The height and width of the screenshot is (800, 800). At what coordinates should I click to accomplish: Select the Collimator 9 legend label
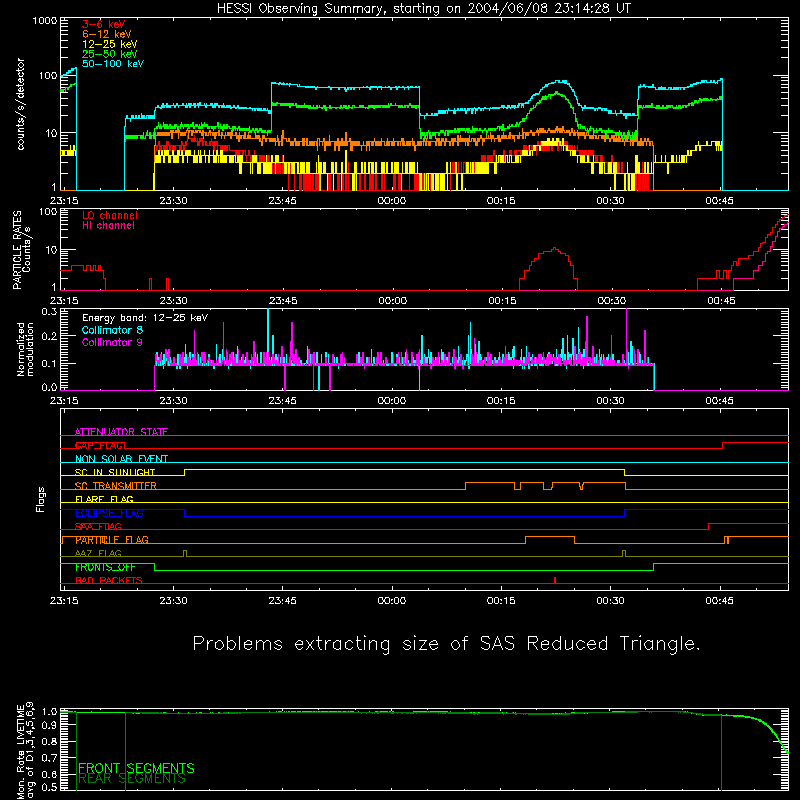click(x=112, y=342)
